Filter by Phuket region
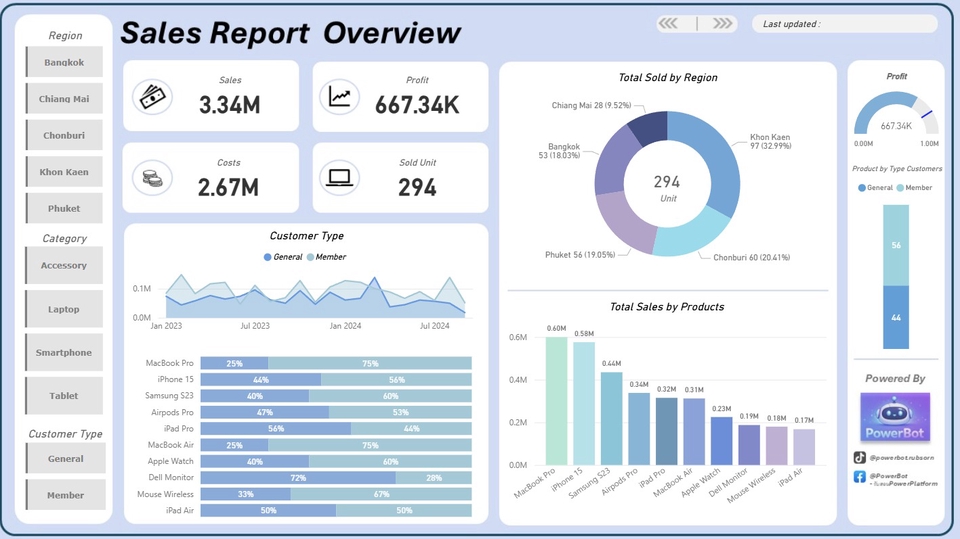Viewport: 960px width, 539px height. (64, 208)
